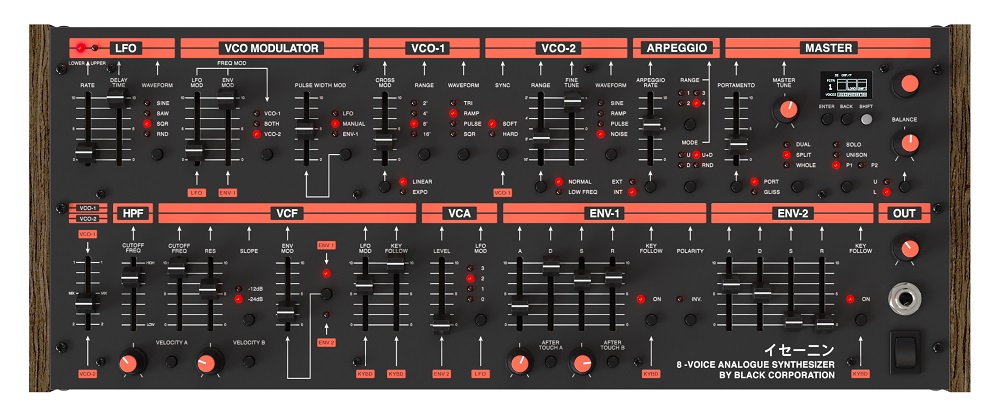
Task: Click the VCO Modulator ENV MOD slider
Action: tap(227, 99)
